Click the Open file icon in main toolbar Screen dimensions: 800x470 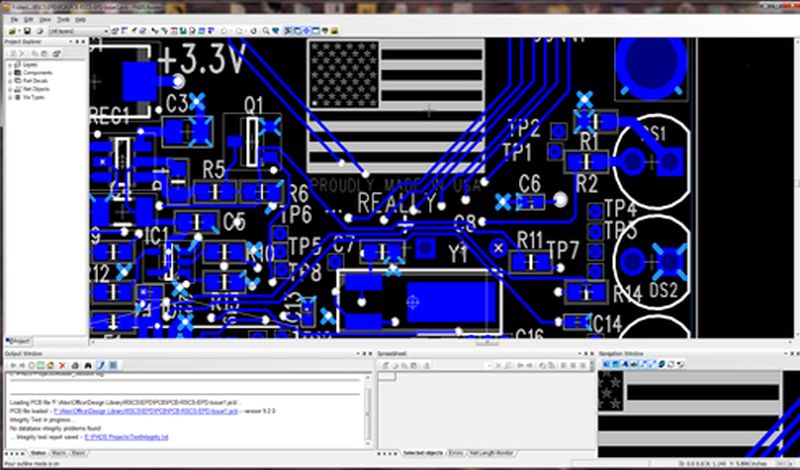click(x=12, y=31)
